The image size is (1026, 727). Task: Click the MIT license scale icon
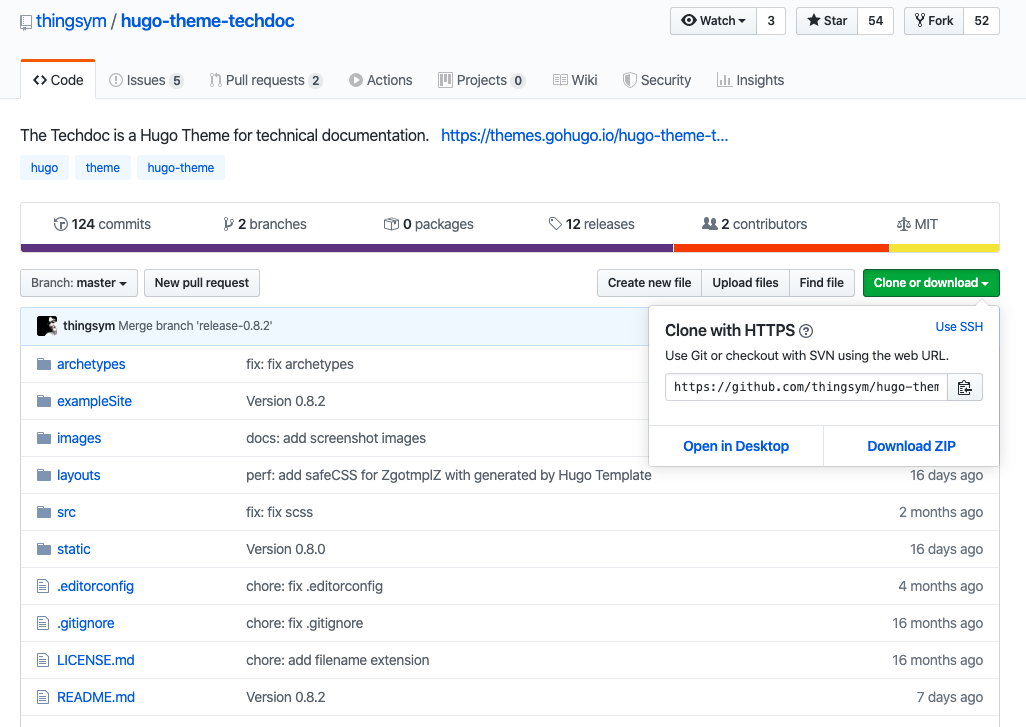point(904,224)
